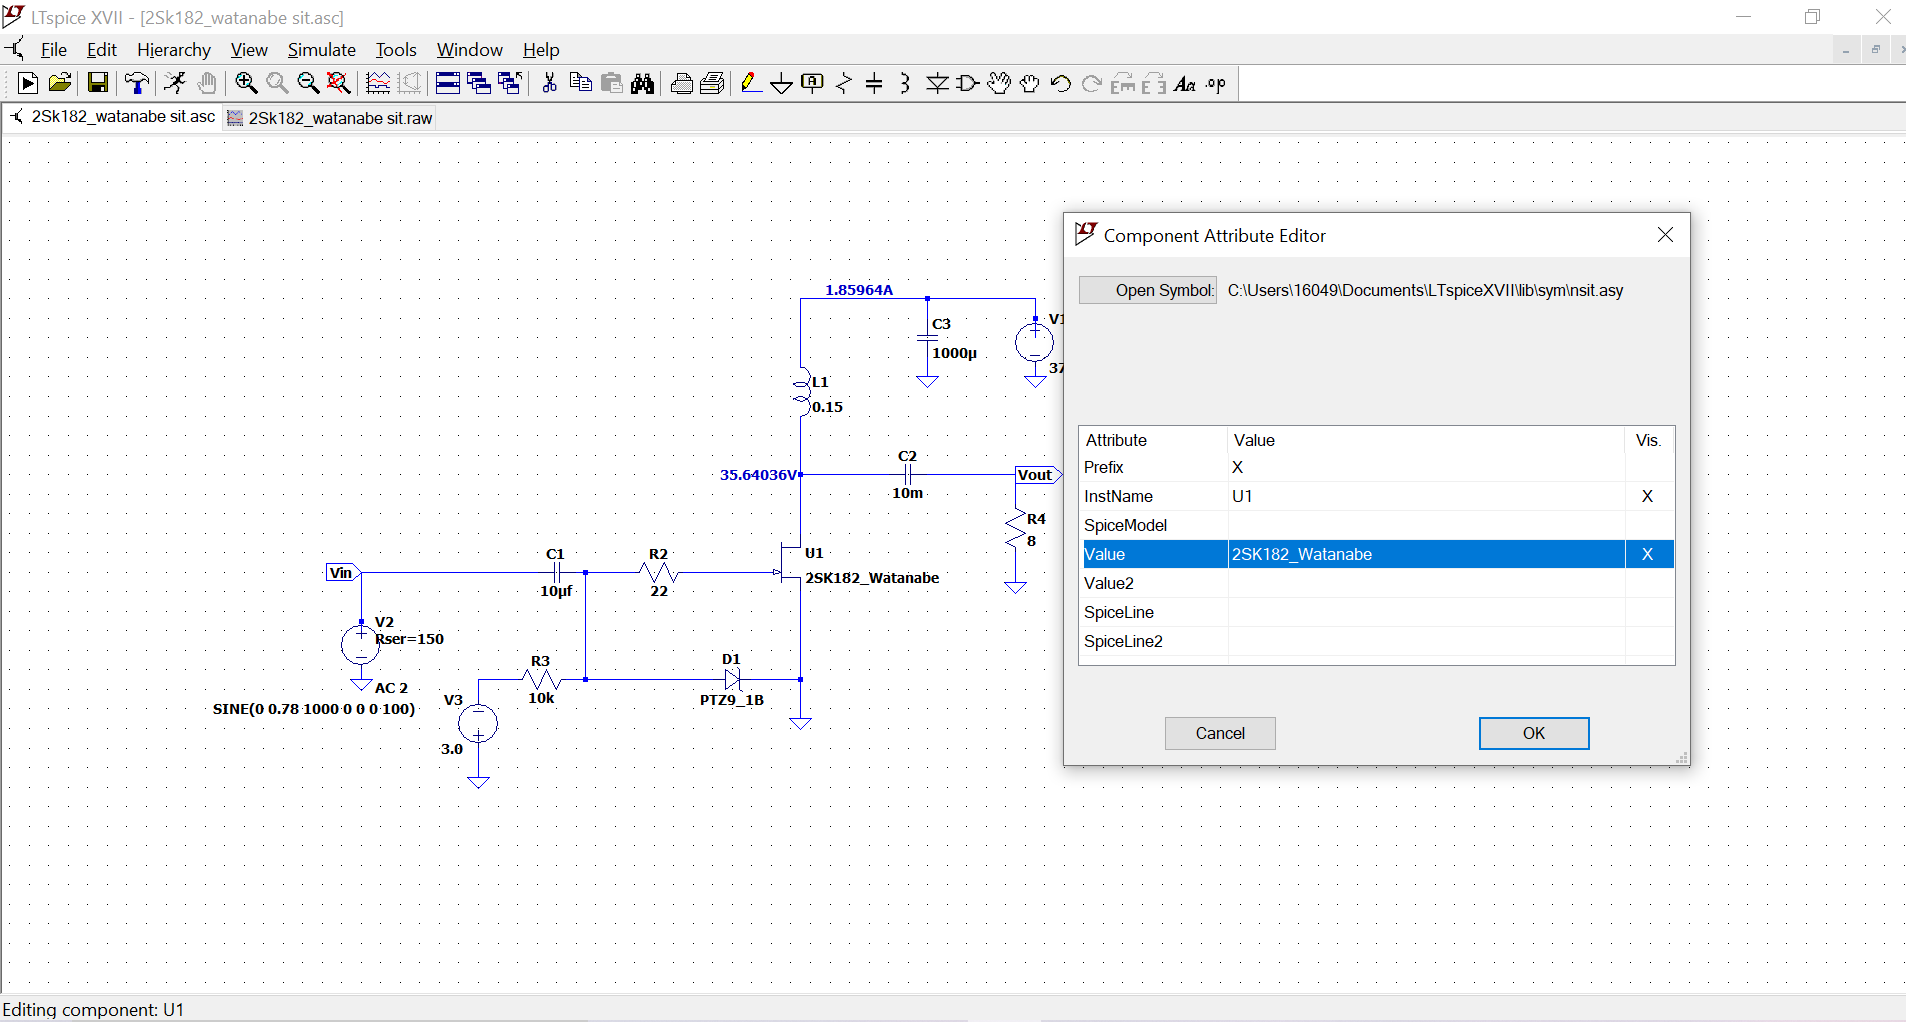
Task: Place a resistor component
Action: coord(844,84)
